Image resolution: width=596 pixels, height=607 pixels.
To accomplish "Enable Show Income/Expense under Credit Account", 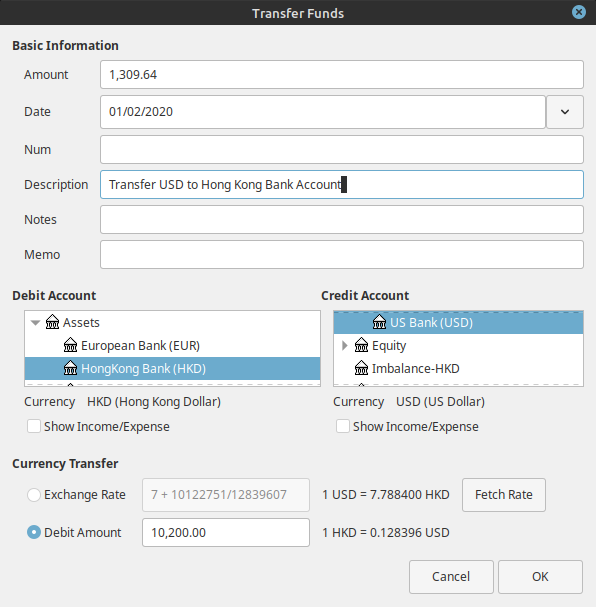I will coord(343,426).
